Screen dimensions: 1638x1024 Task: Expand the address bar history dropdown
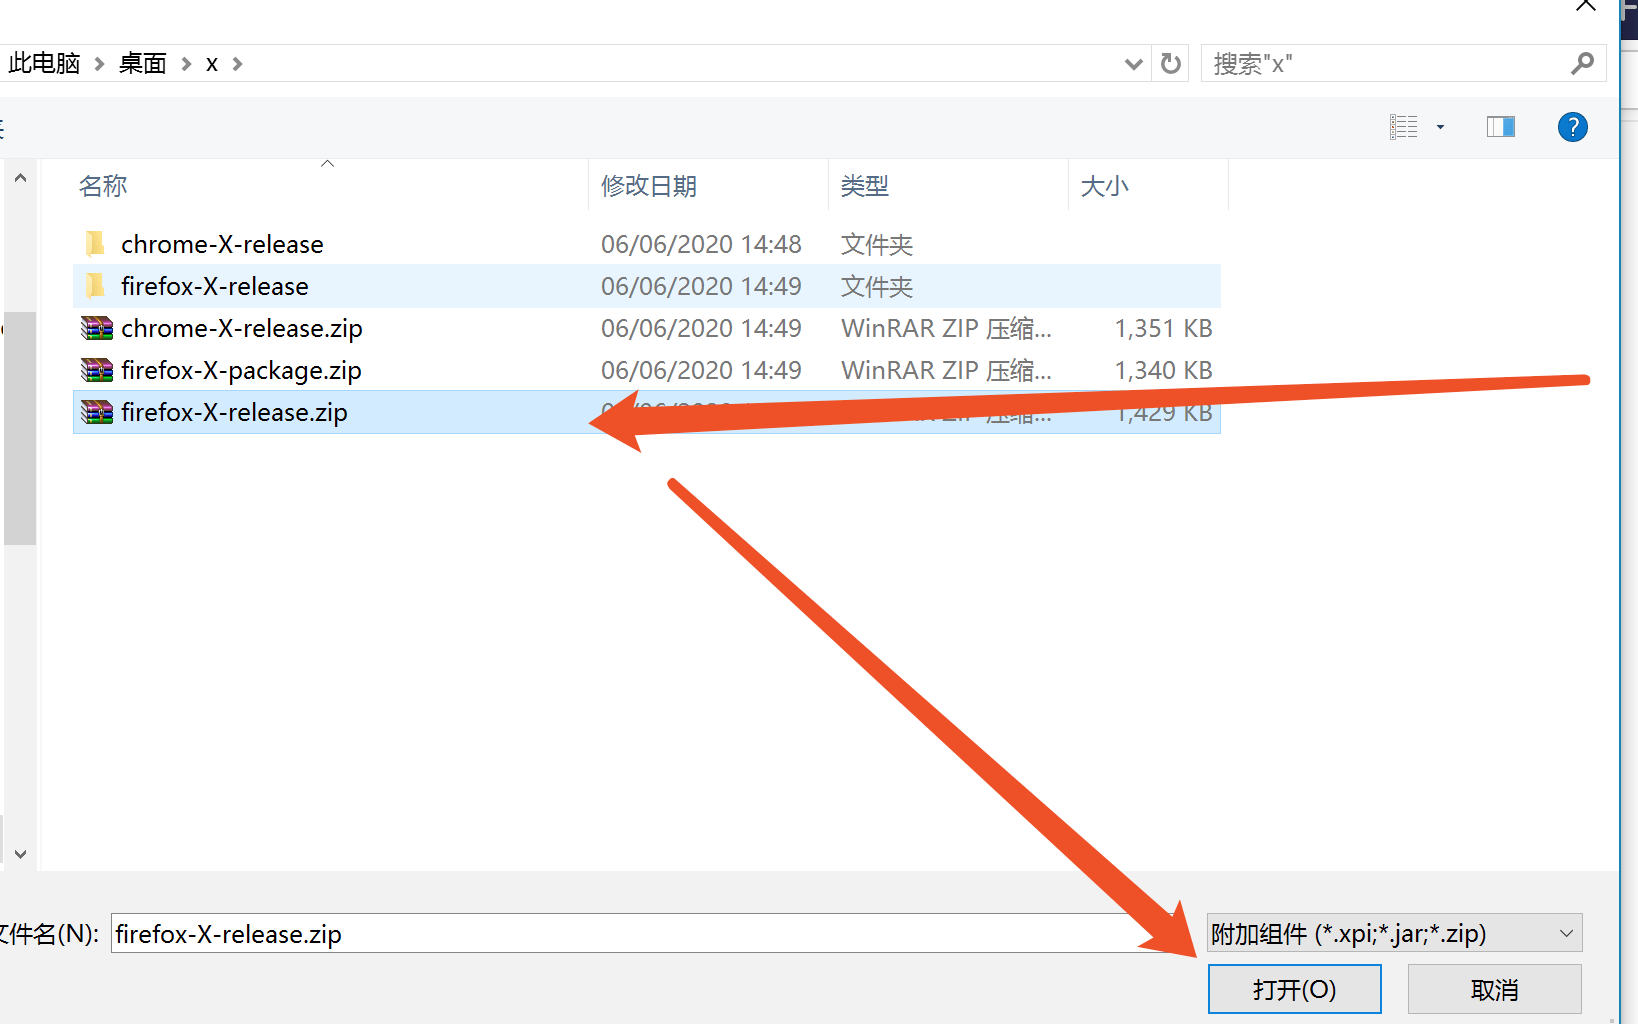[x=1133, y=64]
